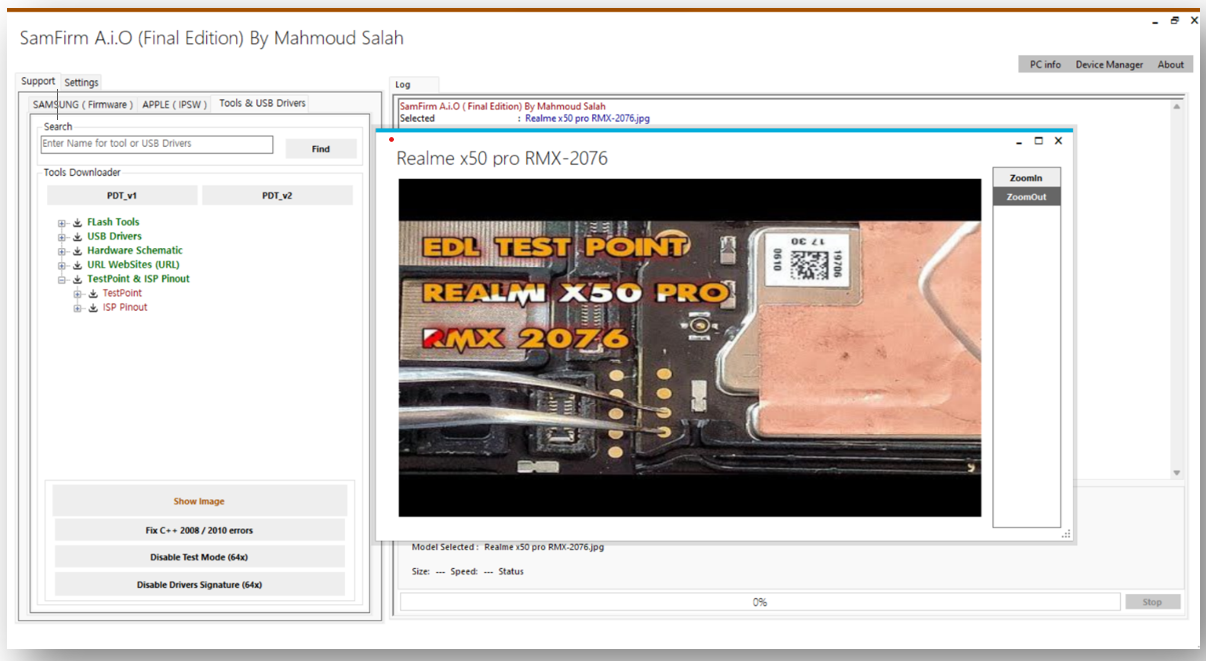Click Fix C++ 2008 / 2010 errors
This screenshot has width=1206, height=661.
coord(199,530)
